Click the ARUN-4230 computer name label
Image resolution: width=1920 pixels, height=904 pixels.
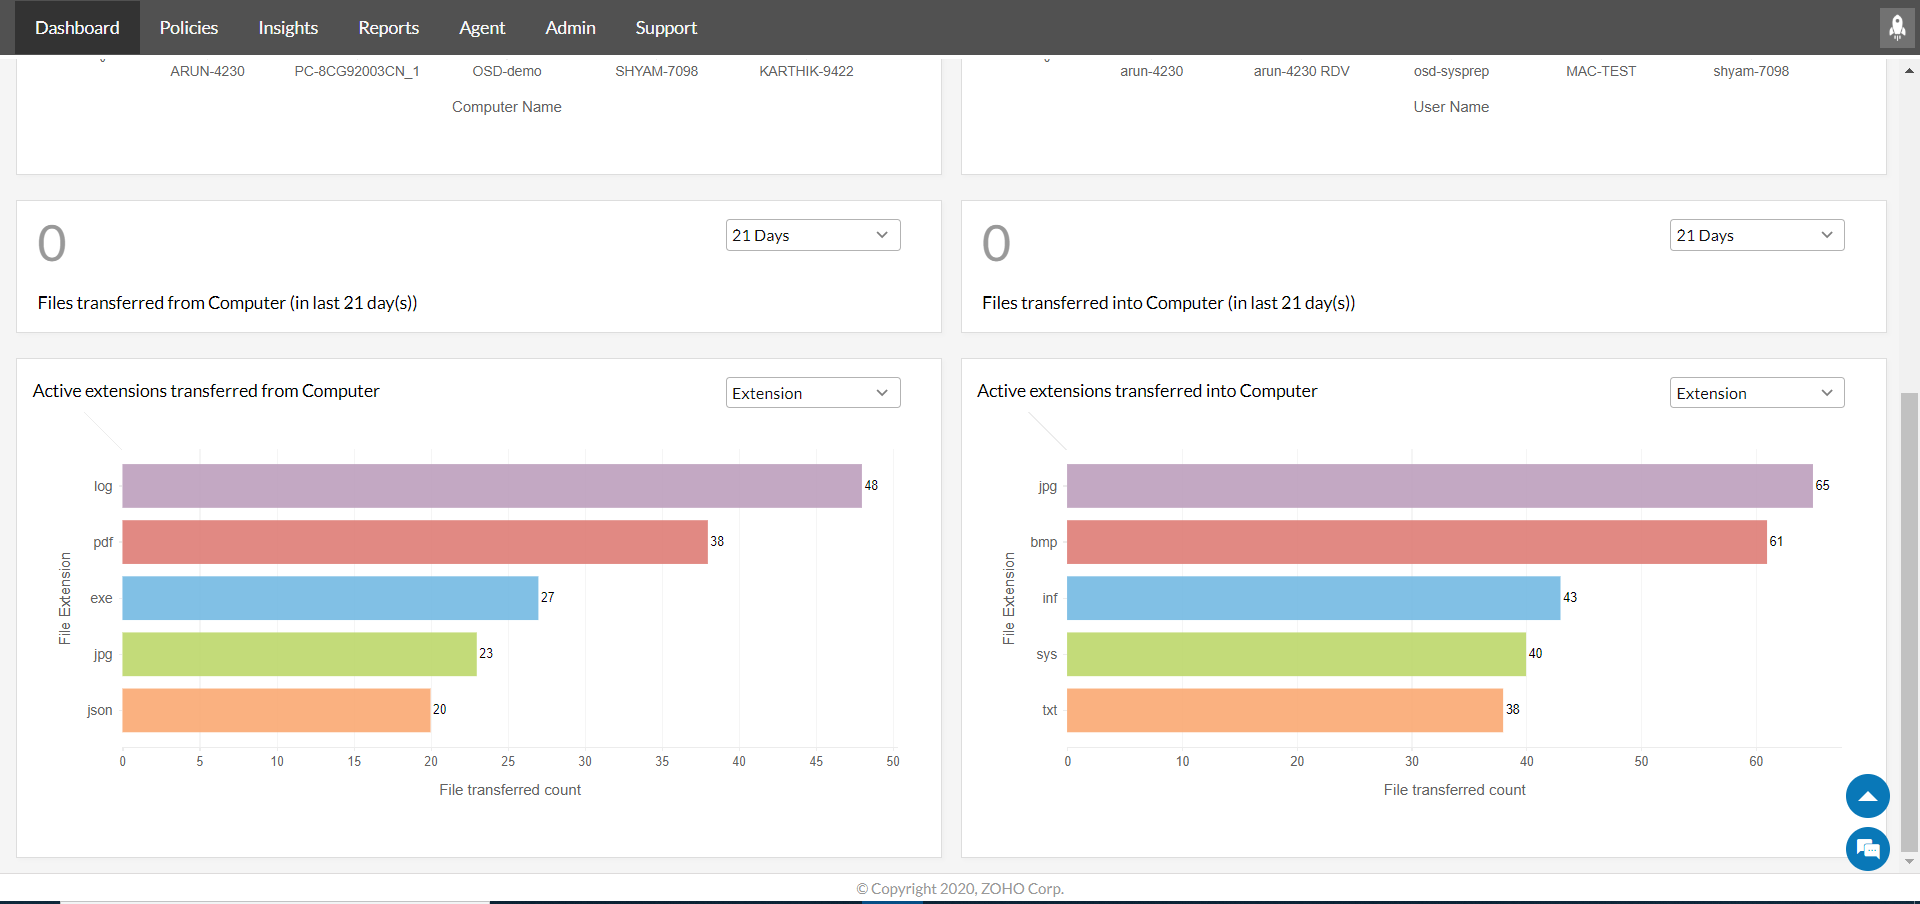[207, 71]
